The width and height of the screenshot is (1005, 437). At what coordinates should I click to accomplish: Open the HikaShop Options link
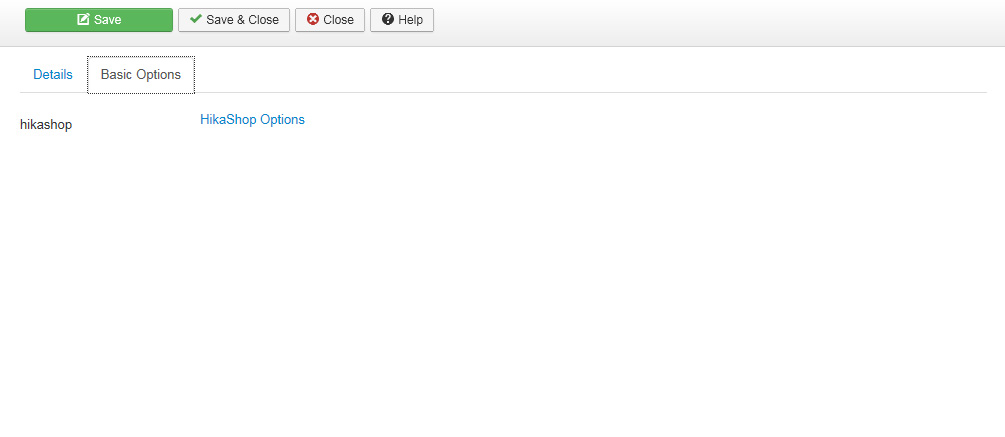pyautogui.click(x=253, y=119)
